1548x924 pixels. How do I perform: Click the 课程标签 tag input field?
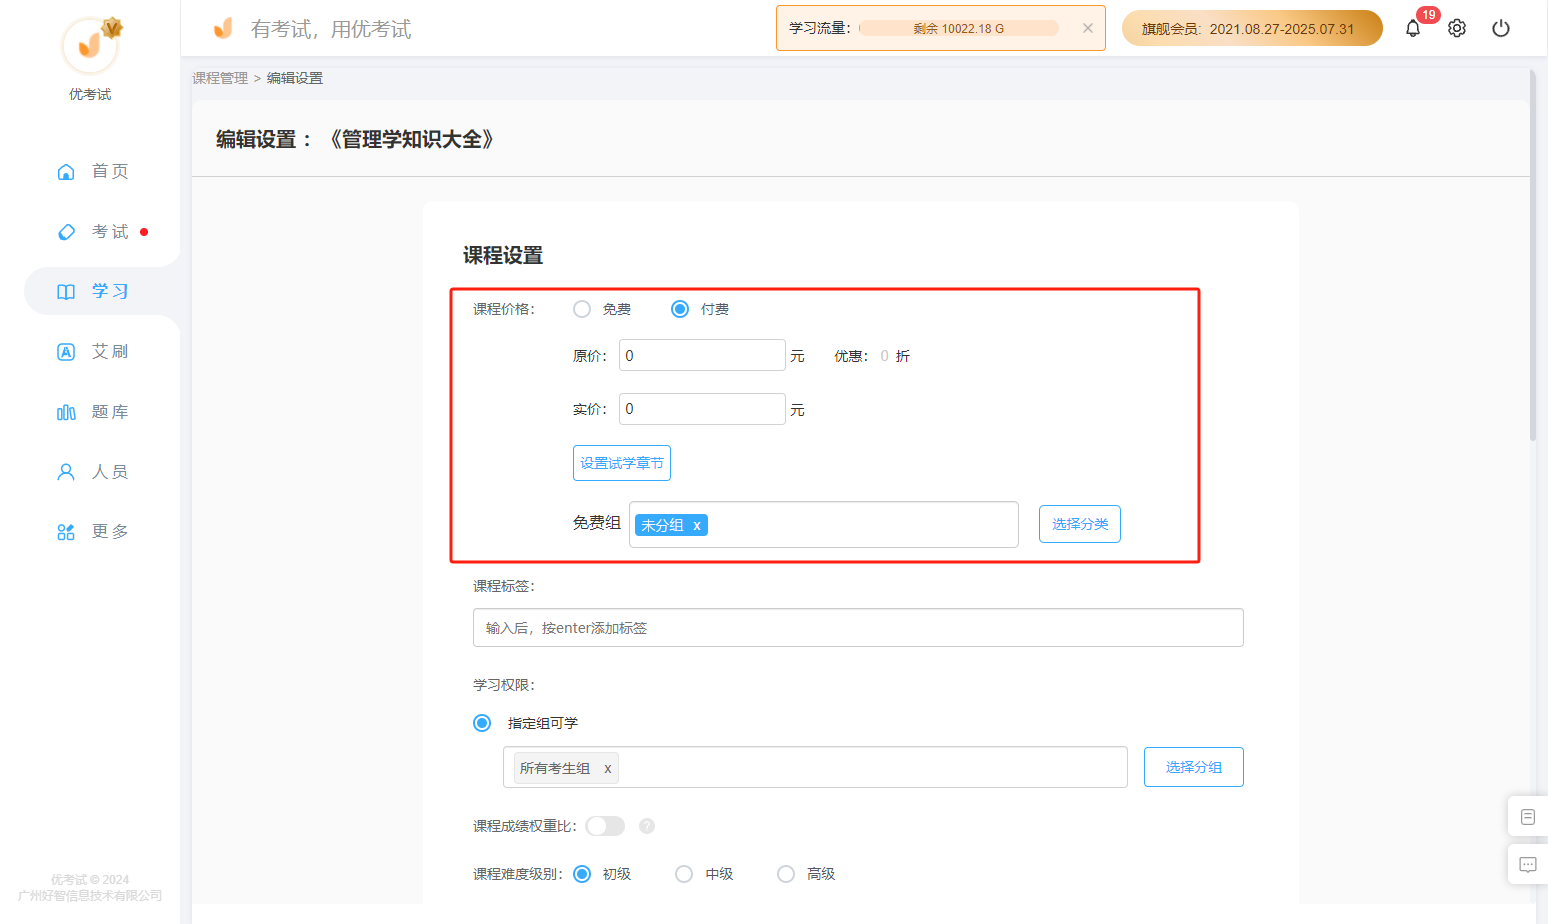tap(858, 628)
